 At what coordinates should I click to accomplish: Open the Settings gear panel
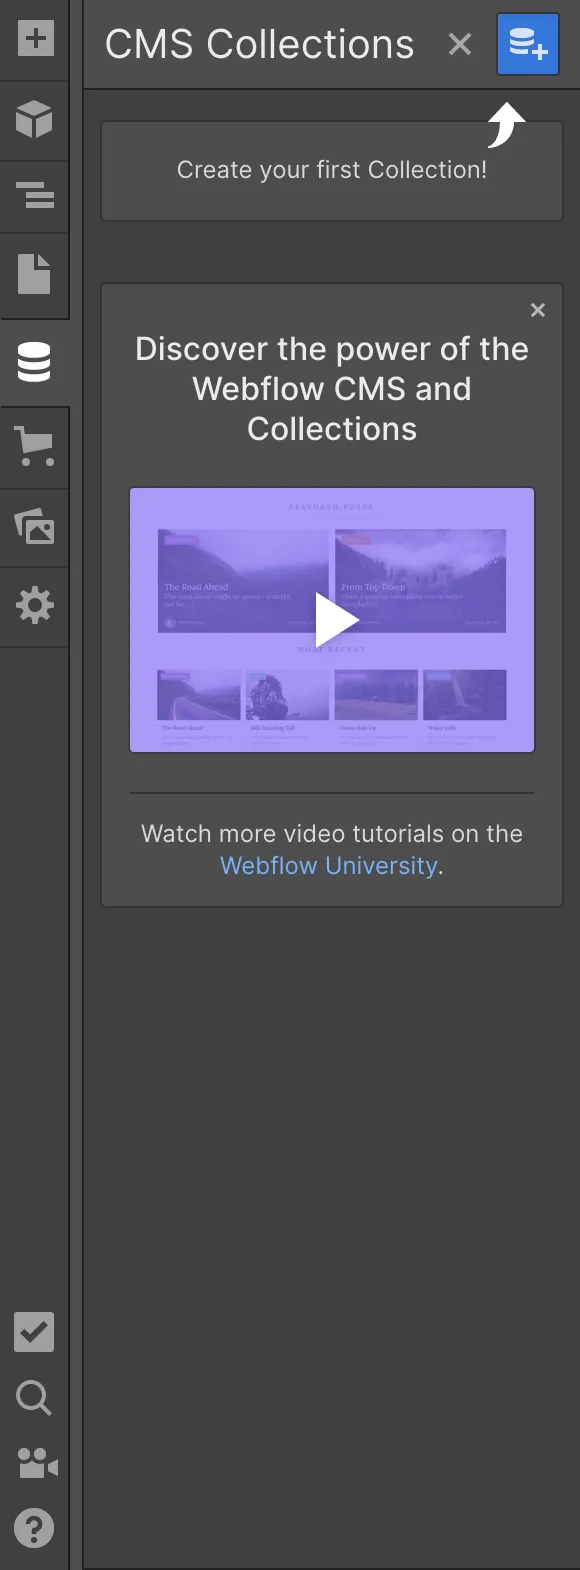click(x=34, y=606)
